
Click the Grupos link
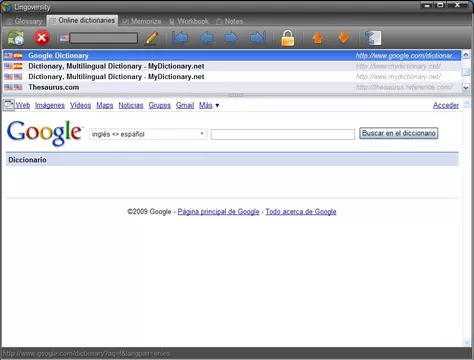pos(159,105)
